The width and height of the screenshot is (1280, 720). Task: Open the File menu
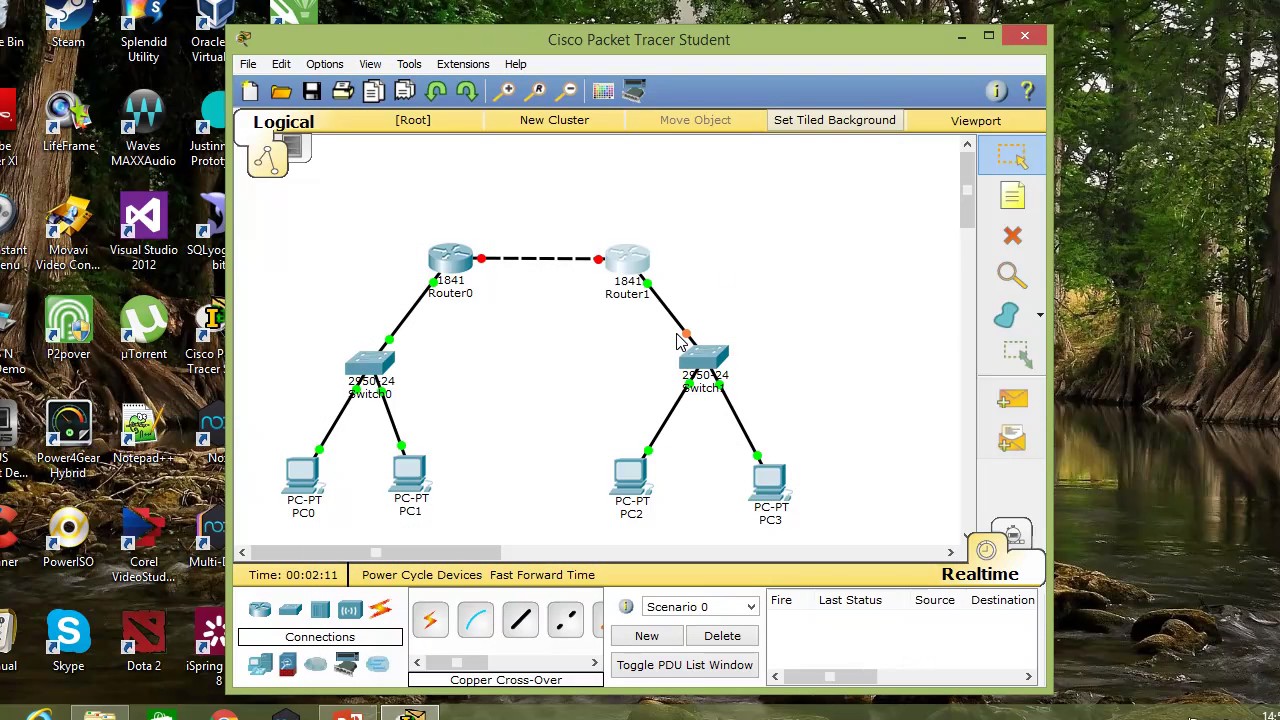[247, 64]
